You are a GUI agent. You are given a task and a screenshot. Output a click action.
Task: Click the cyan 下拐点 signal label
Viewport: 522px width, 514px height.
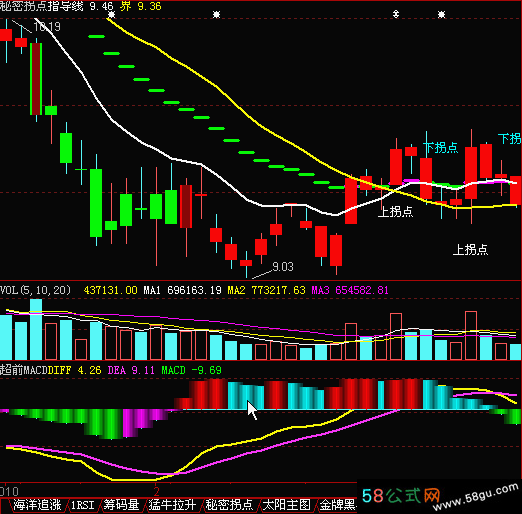click(x=441, y=148)
